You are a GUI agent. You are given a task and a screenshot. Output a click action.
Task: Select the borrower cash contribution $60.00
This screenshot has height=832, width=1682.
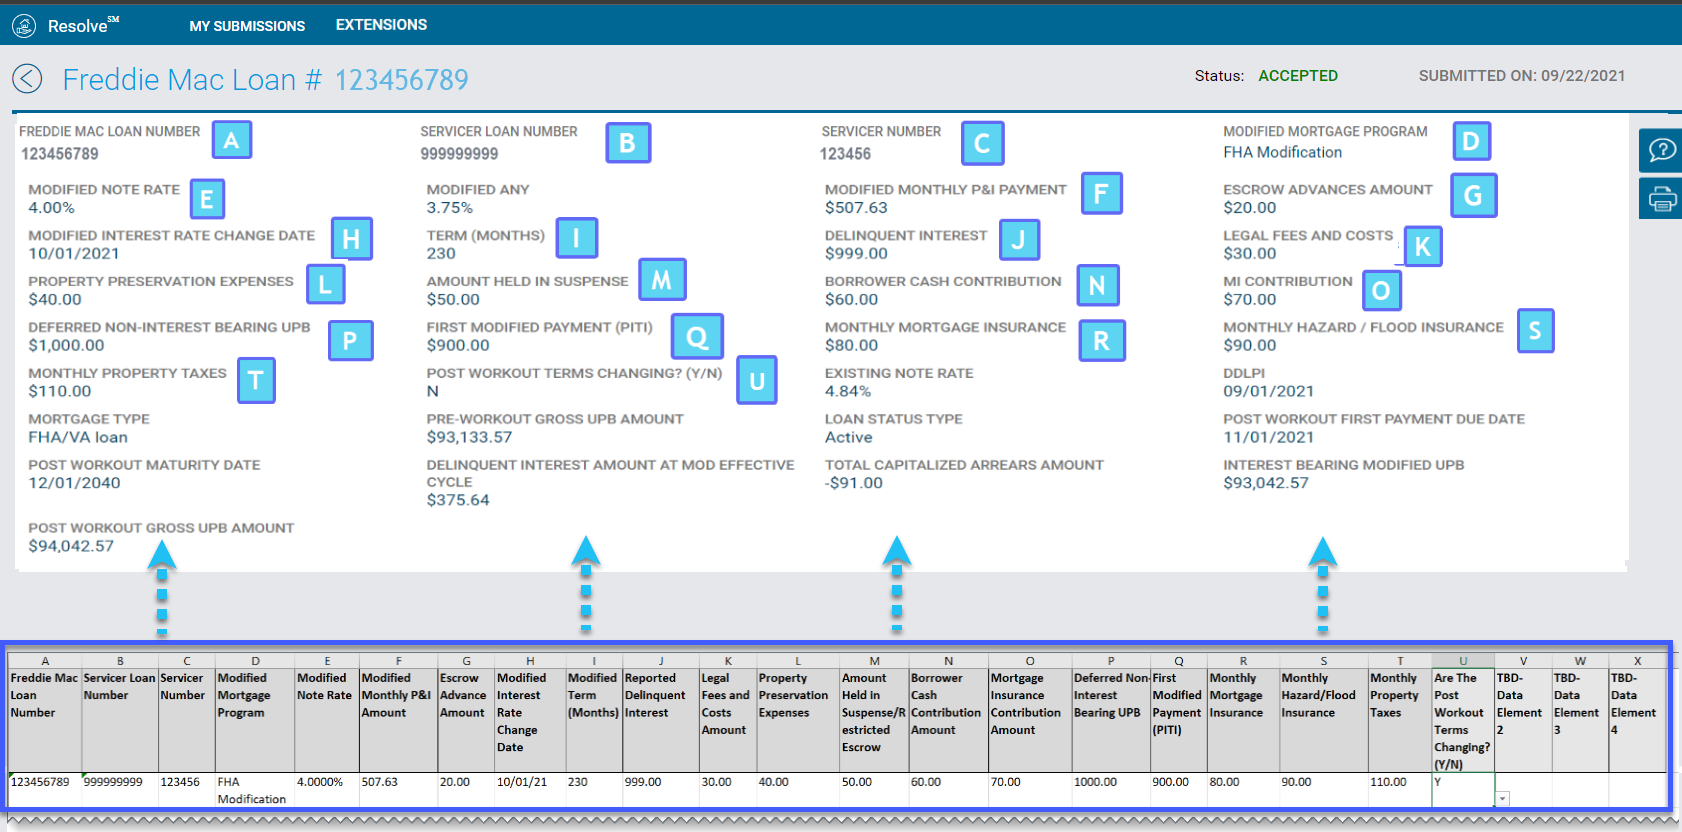coord(851,300)
